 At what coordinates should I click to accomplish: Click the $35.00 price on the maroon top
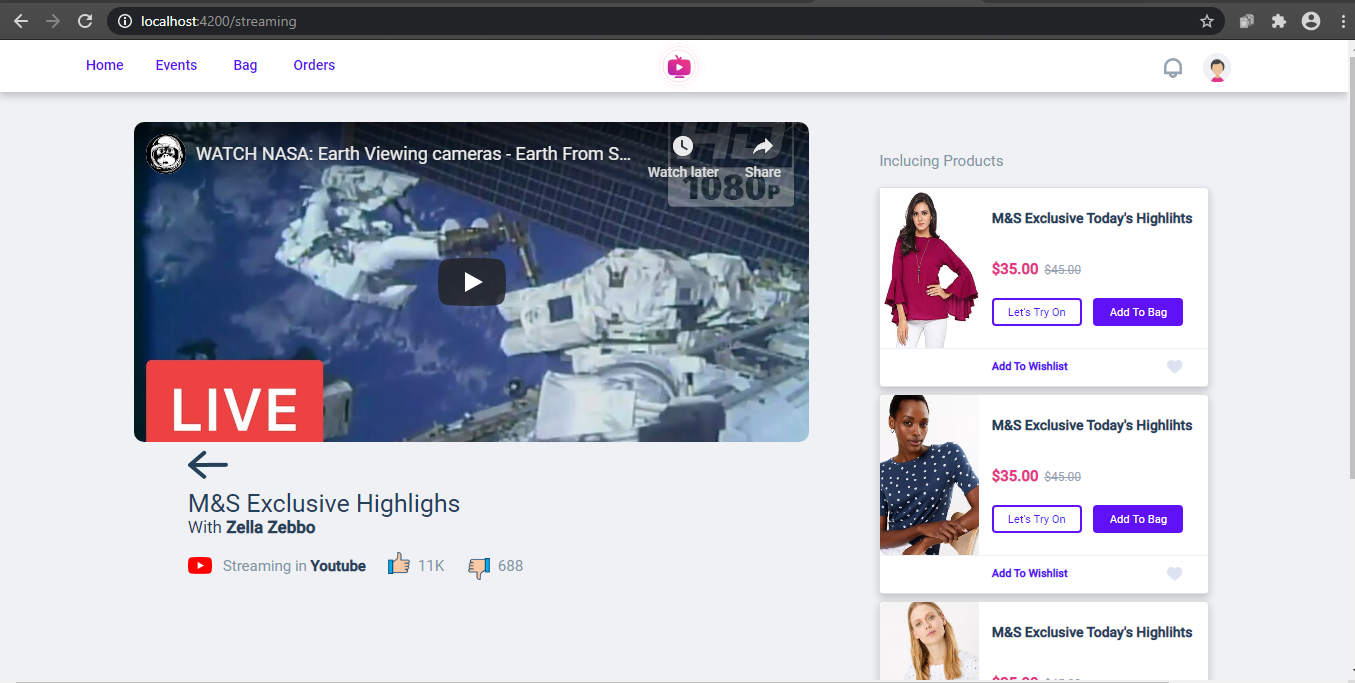(x=1015, y=269)
